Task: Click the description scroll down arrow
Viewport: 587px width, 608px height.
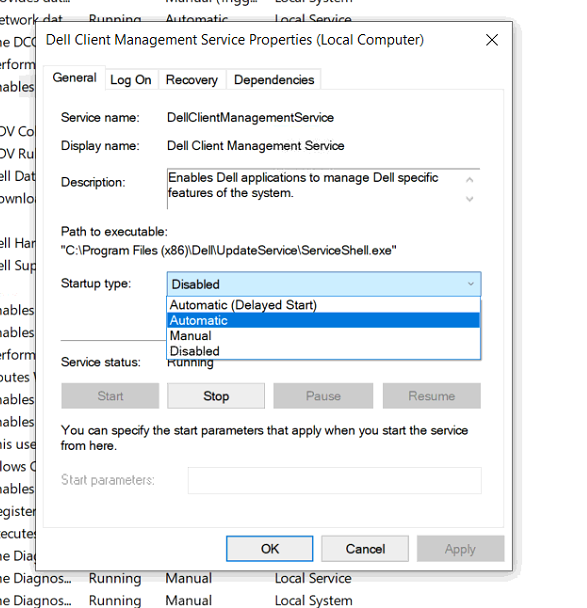Action: (470, 199)
